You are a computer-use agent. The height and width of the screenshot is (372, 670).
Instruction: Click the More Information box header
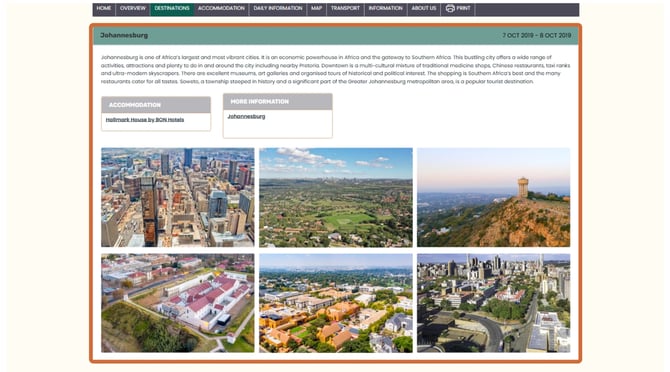tap(278, 102)
